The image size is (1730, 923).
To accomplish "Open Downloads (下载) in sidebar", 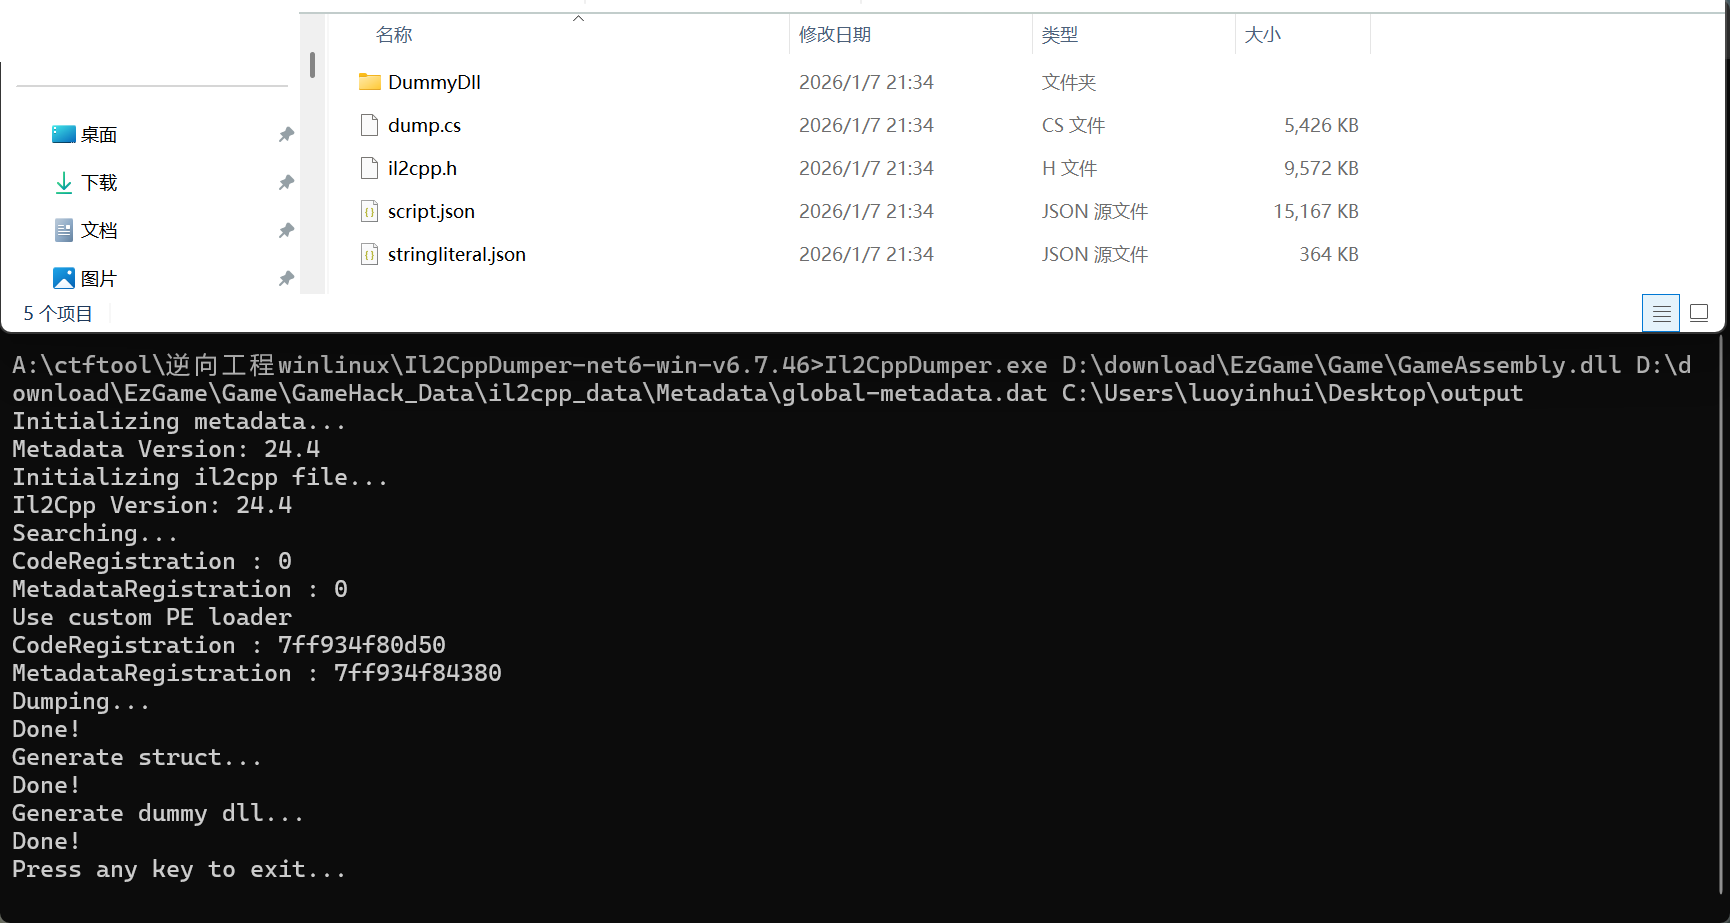I will tap(98, 183).
